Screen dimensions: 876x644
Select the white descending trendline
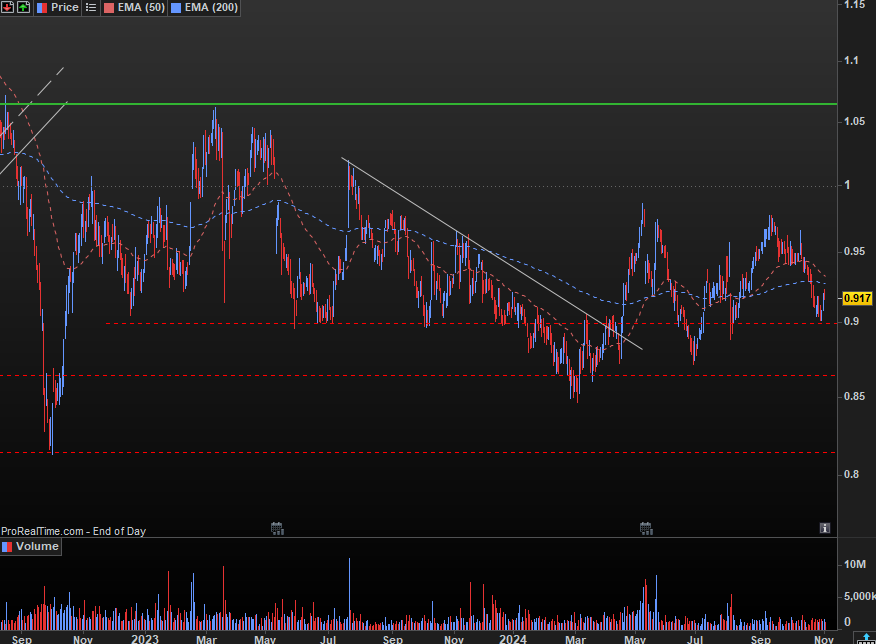(492, 254)
